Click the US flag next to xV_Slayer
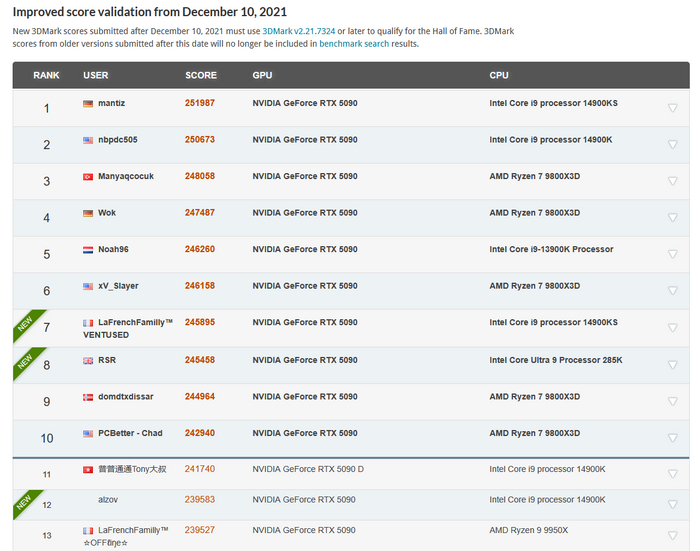The height and width of the screenshot is (551, 700). tap(88, 287)
